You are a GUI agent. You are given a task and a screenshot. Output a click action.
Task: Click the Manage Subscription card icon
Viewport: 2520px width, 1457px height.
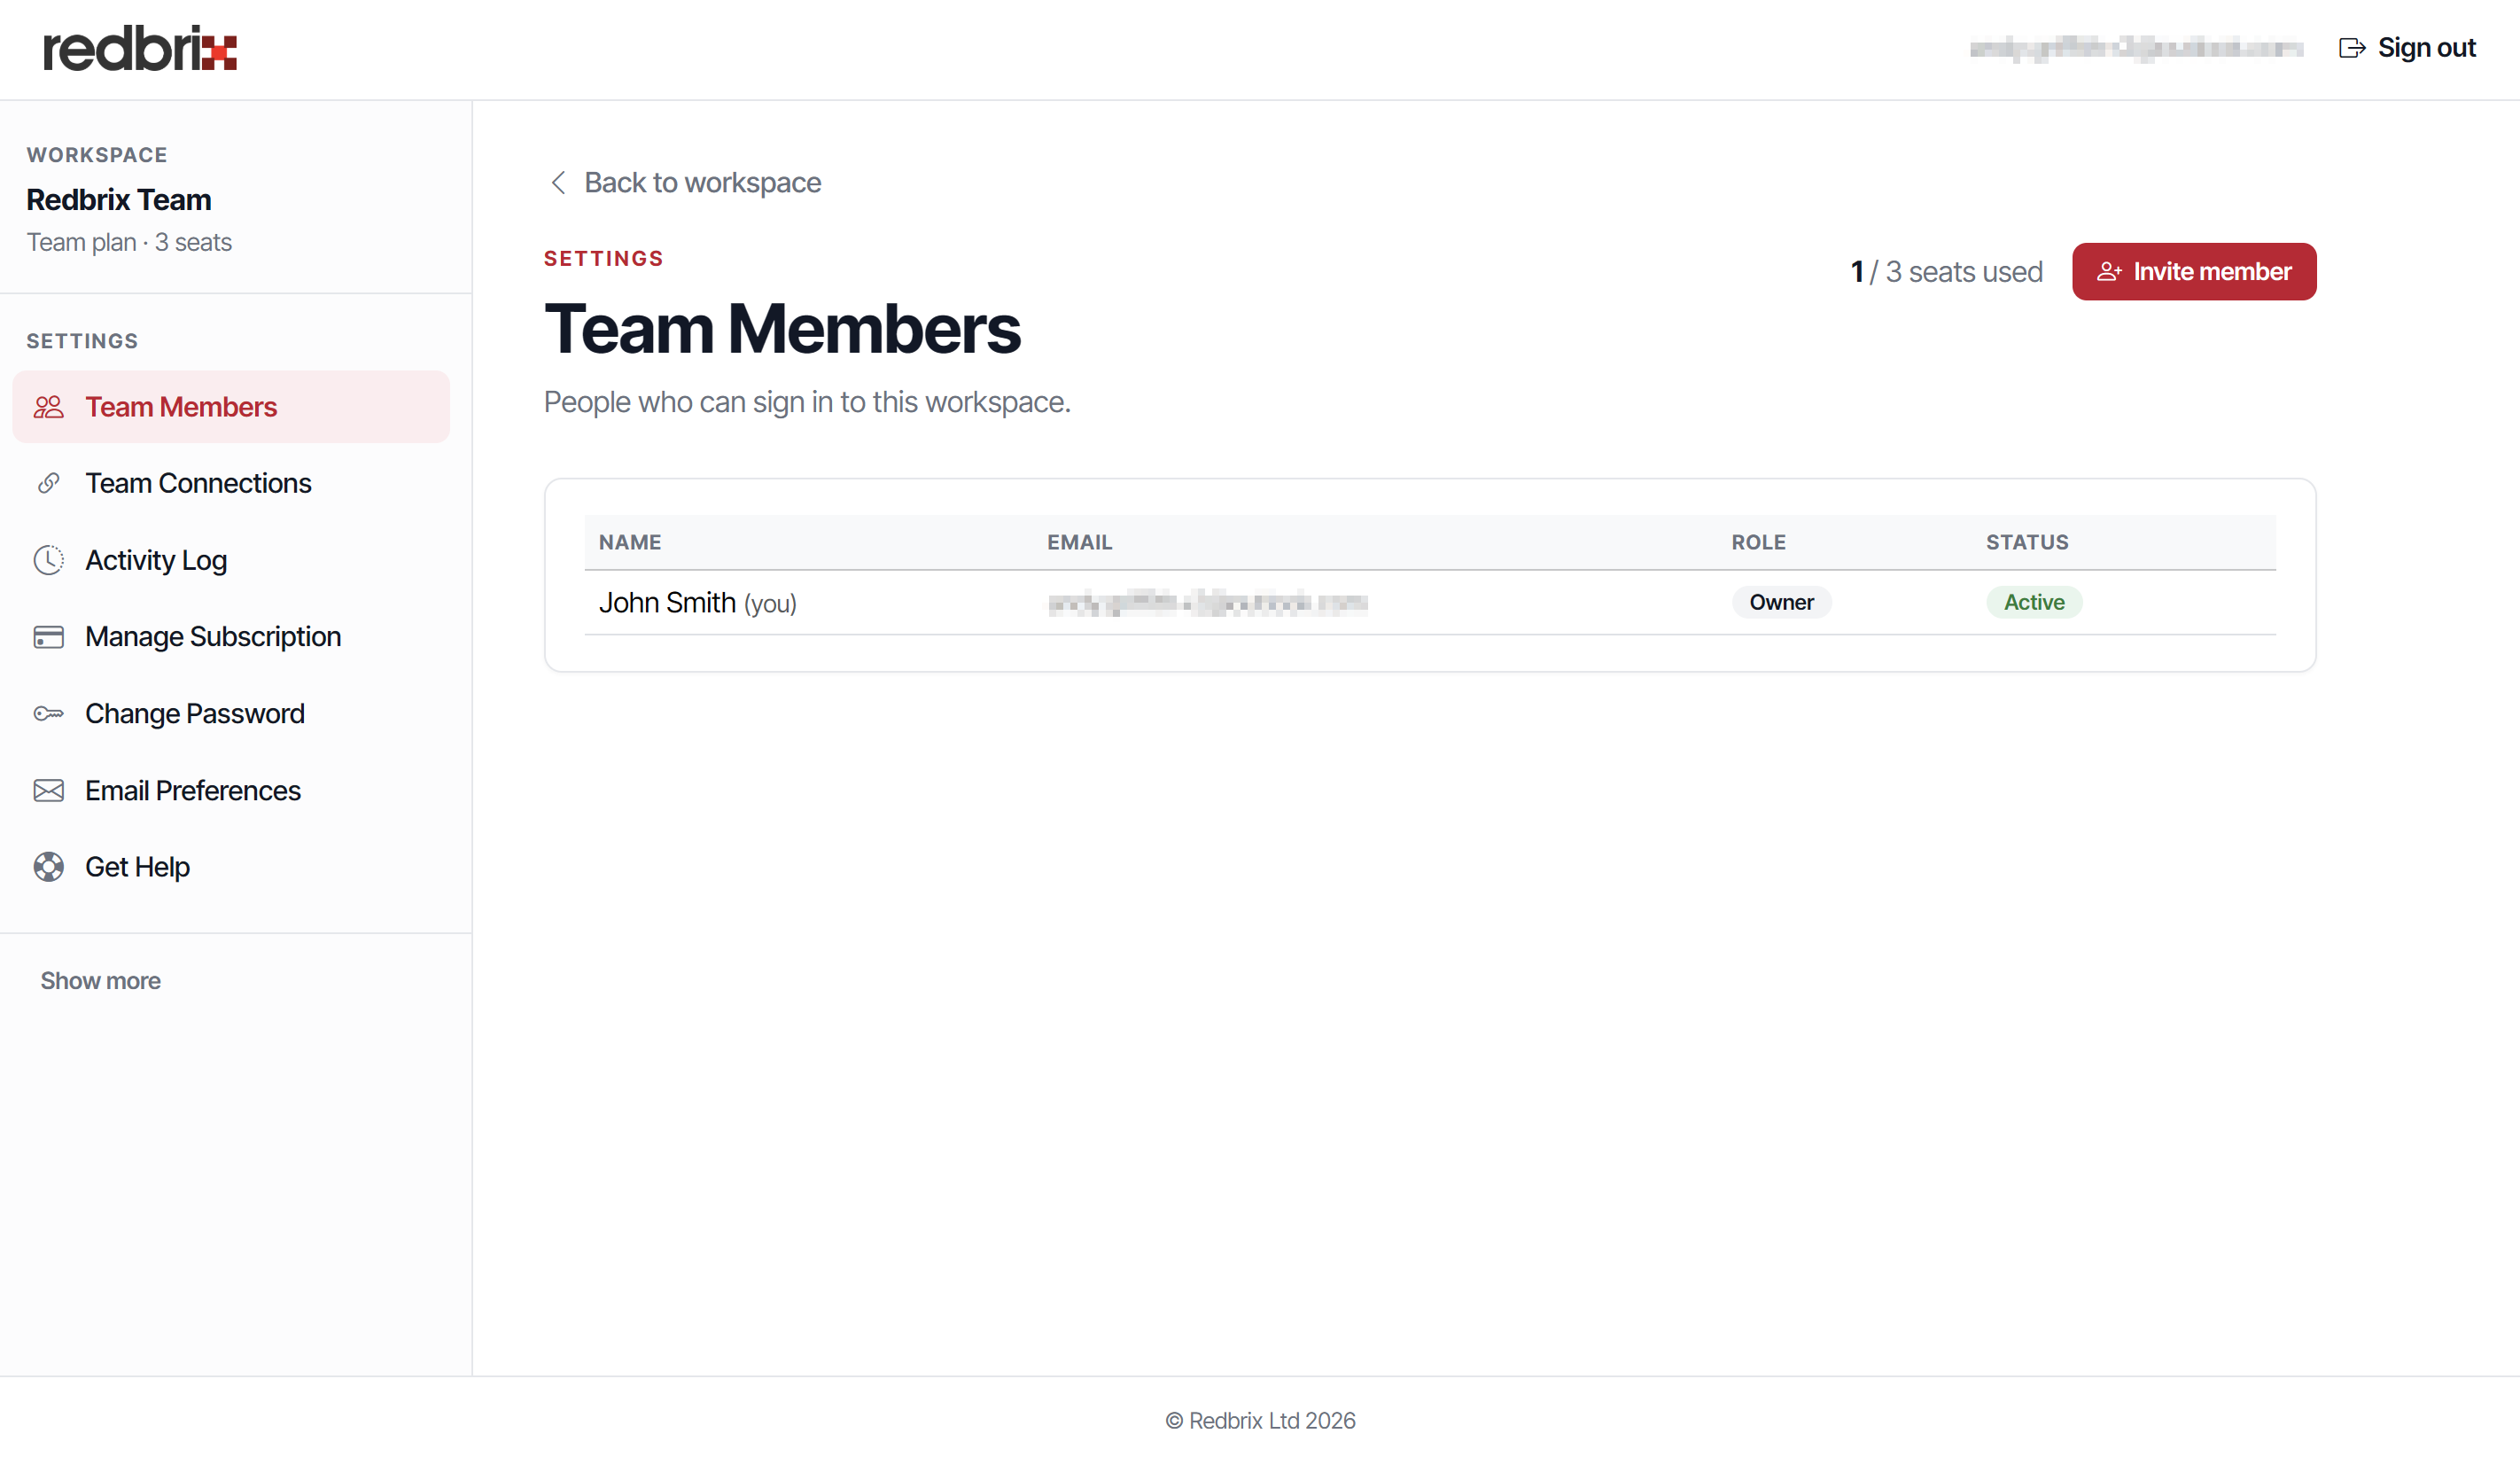pos(48,637)
